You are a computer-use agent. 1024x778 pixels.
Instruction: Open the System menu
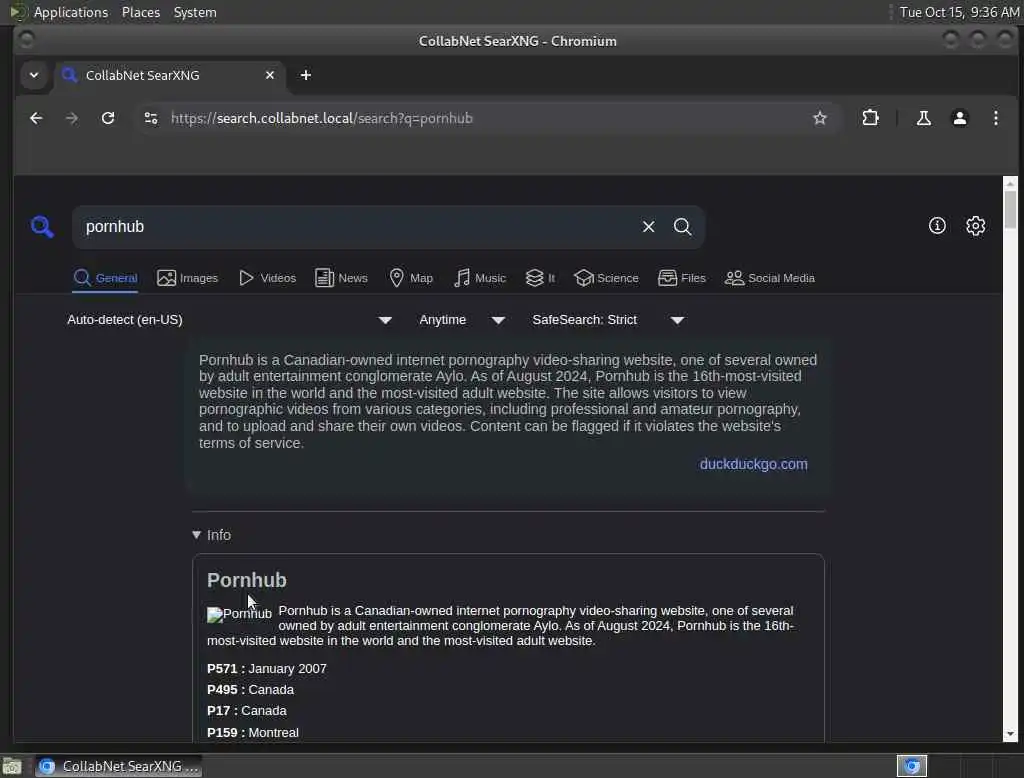[195, 12]
